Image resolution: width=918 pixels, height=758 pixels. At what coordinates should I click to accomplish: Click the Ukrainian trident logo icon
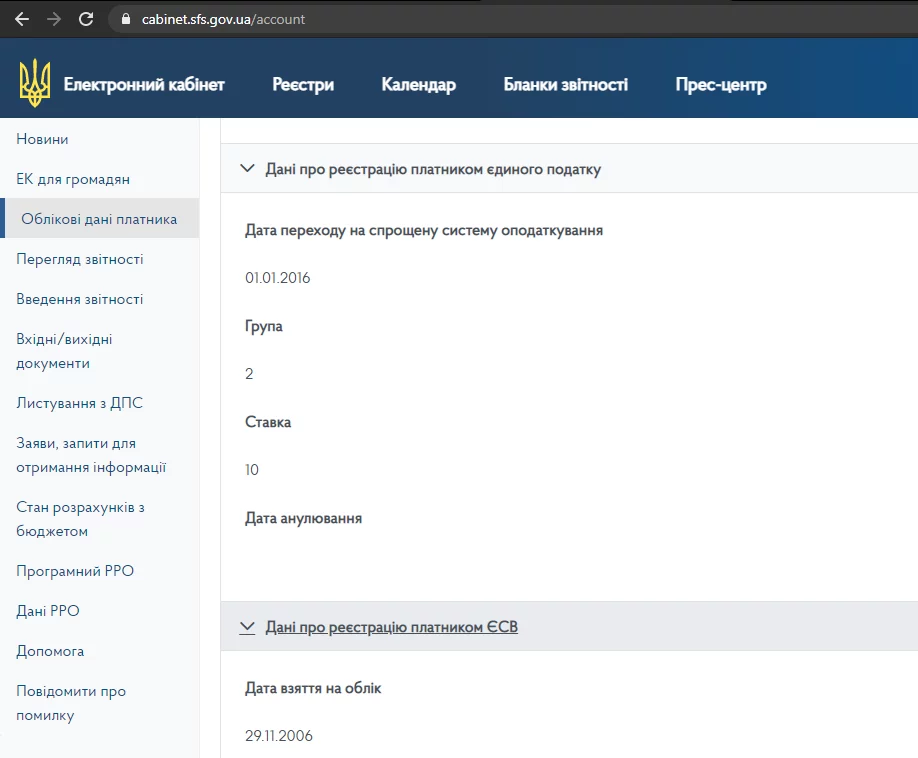pyautogui.click(x=35, y=84)
